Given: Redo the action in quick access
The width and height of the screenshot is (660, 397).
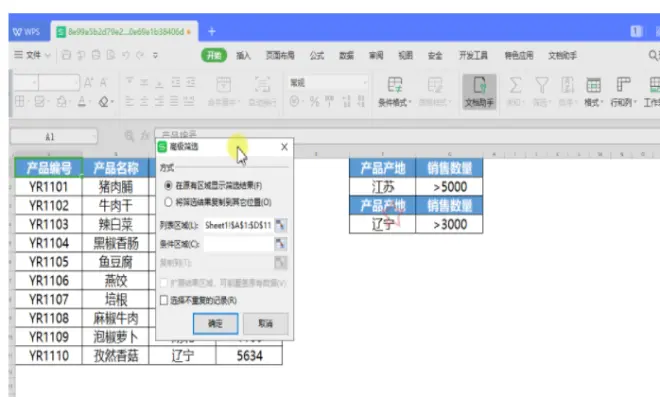Looking at the screenshot, I should tap(140, 55).
